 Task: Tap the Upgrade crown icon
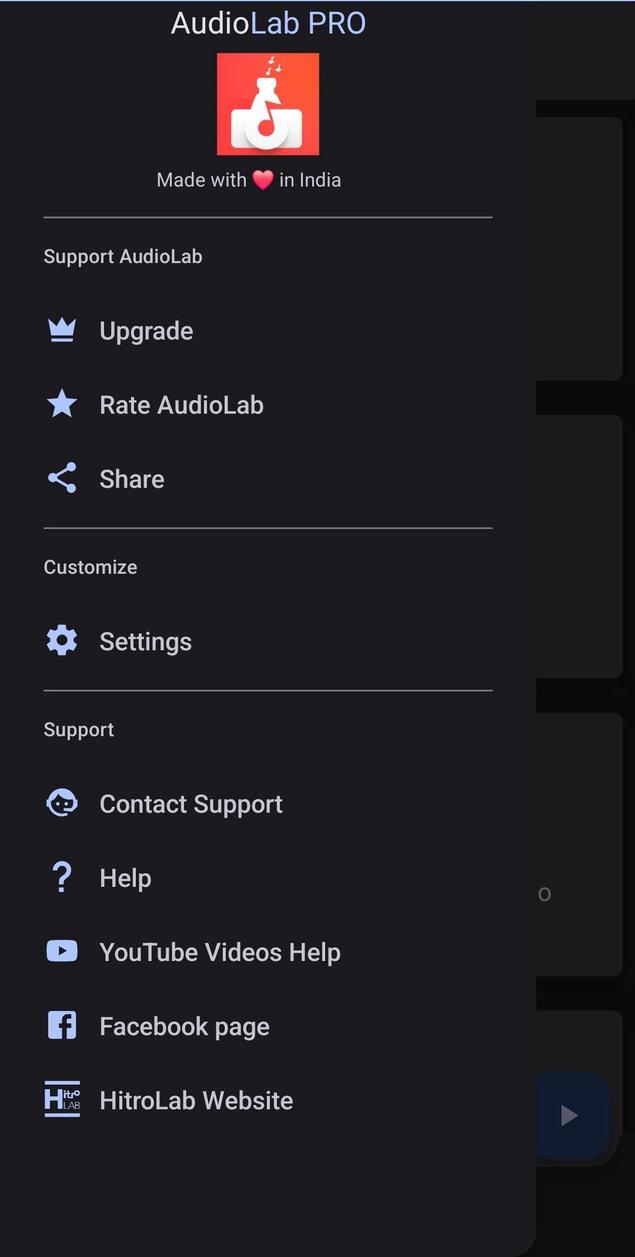pyautogui.click(x=61, y=330)
